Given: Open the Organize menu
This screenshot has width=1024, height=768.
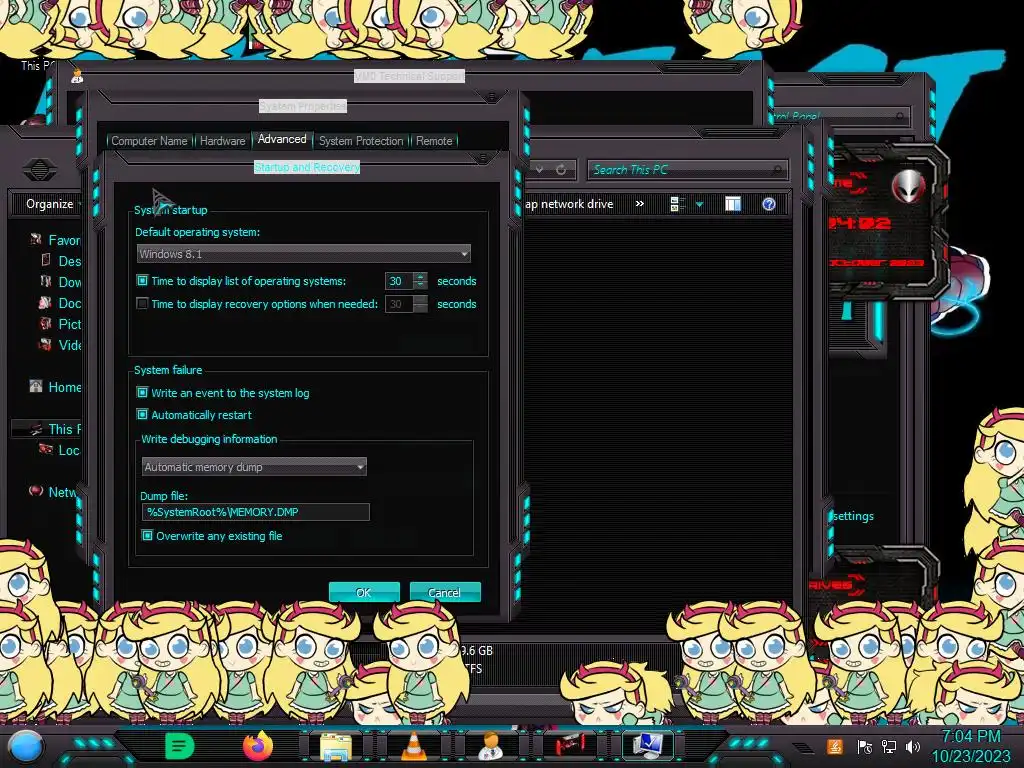Looking at the screenshot, I should coord(51,204).
